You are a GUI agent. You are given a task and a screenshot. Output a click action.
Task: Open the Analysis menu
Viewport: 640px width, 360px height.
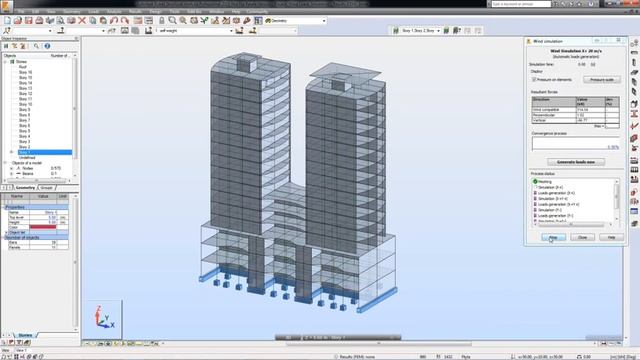click(114, 11)
